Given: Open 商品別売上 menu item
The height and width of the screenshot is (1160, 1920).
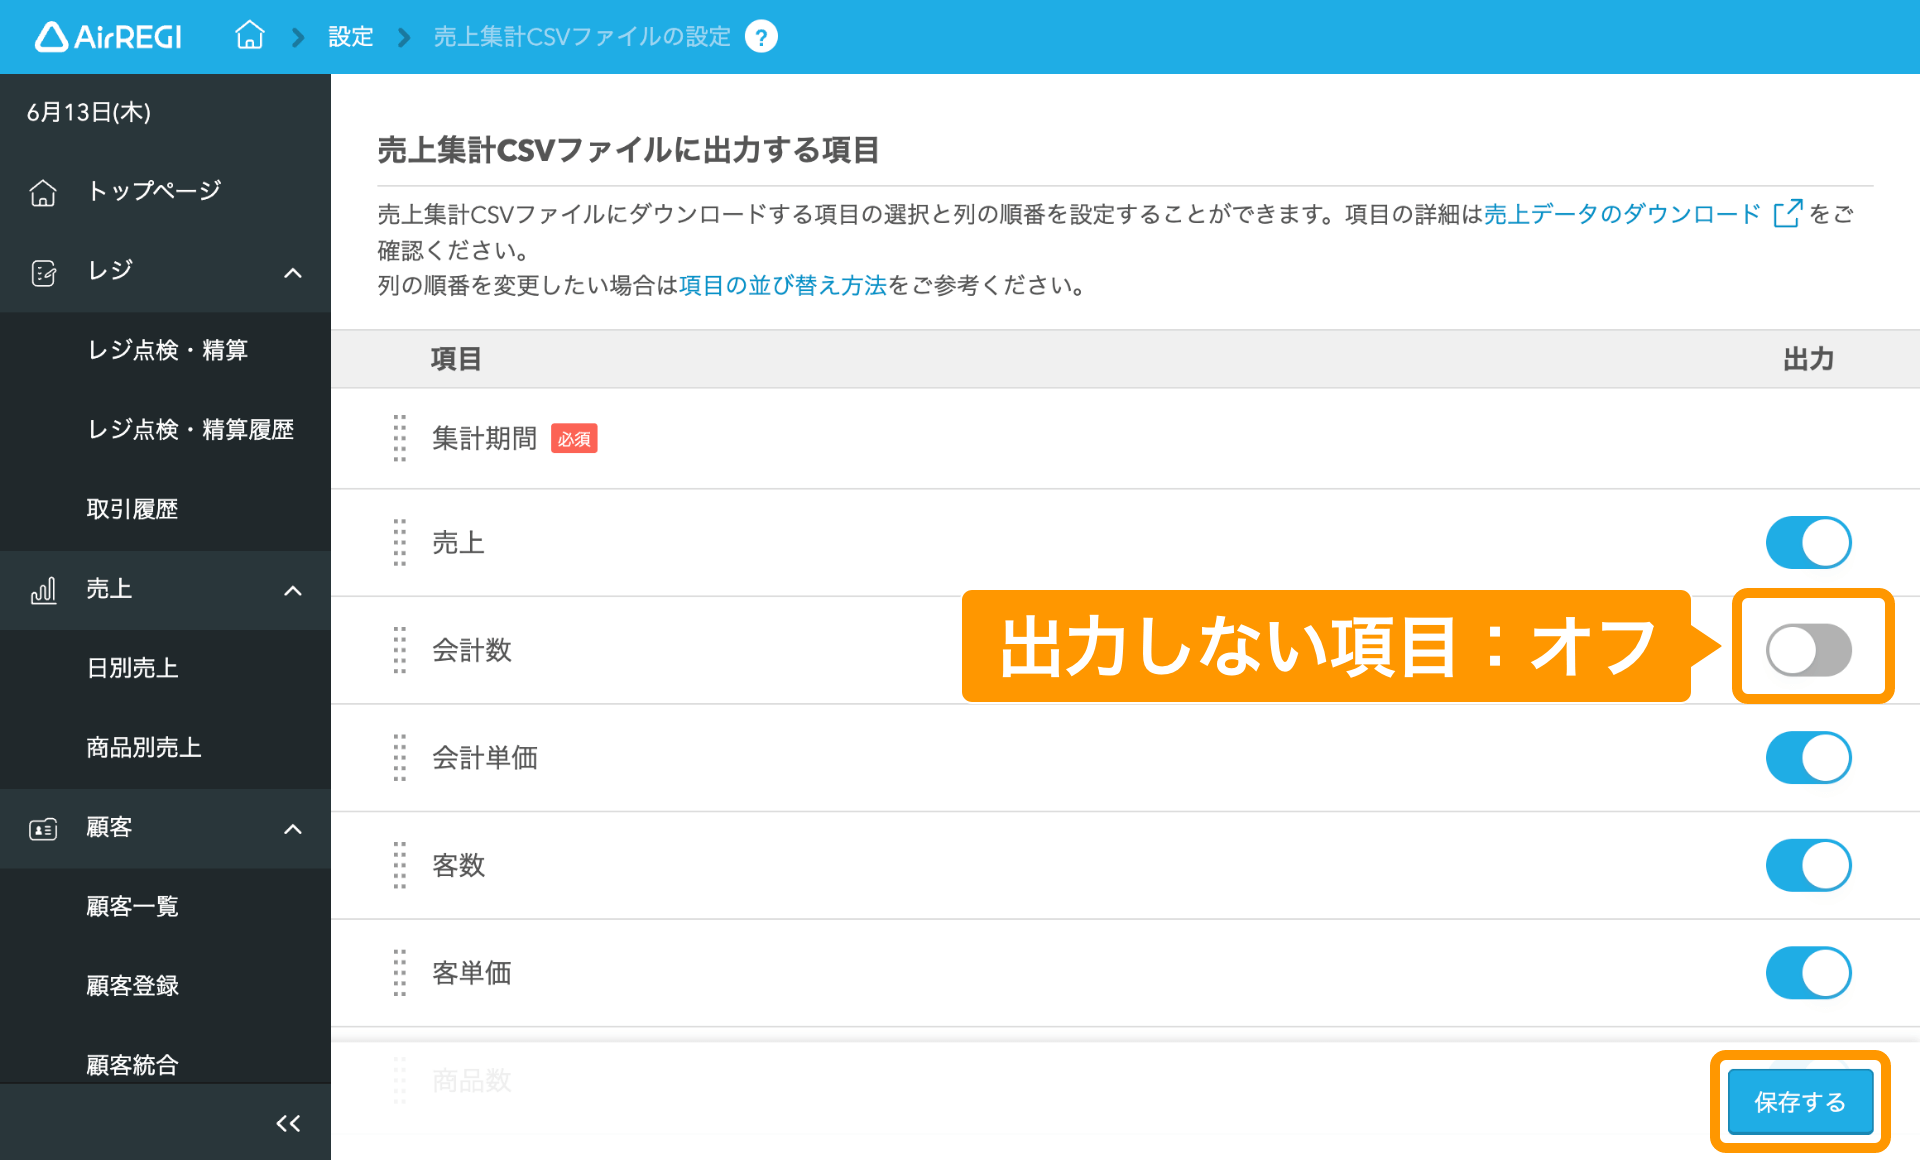Looking at the screenshot, I should pos(144,747).
